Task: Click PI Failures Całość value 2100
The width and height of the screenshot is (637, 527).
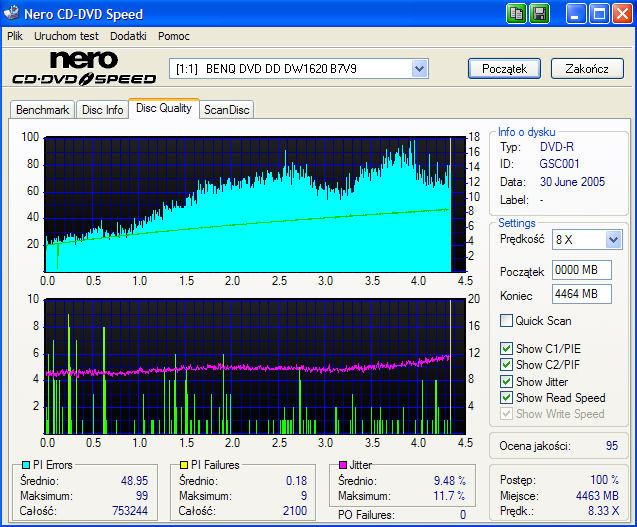Action: coord(295,511)
